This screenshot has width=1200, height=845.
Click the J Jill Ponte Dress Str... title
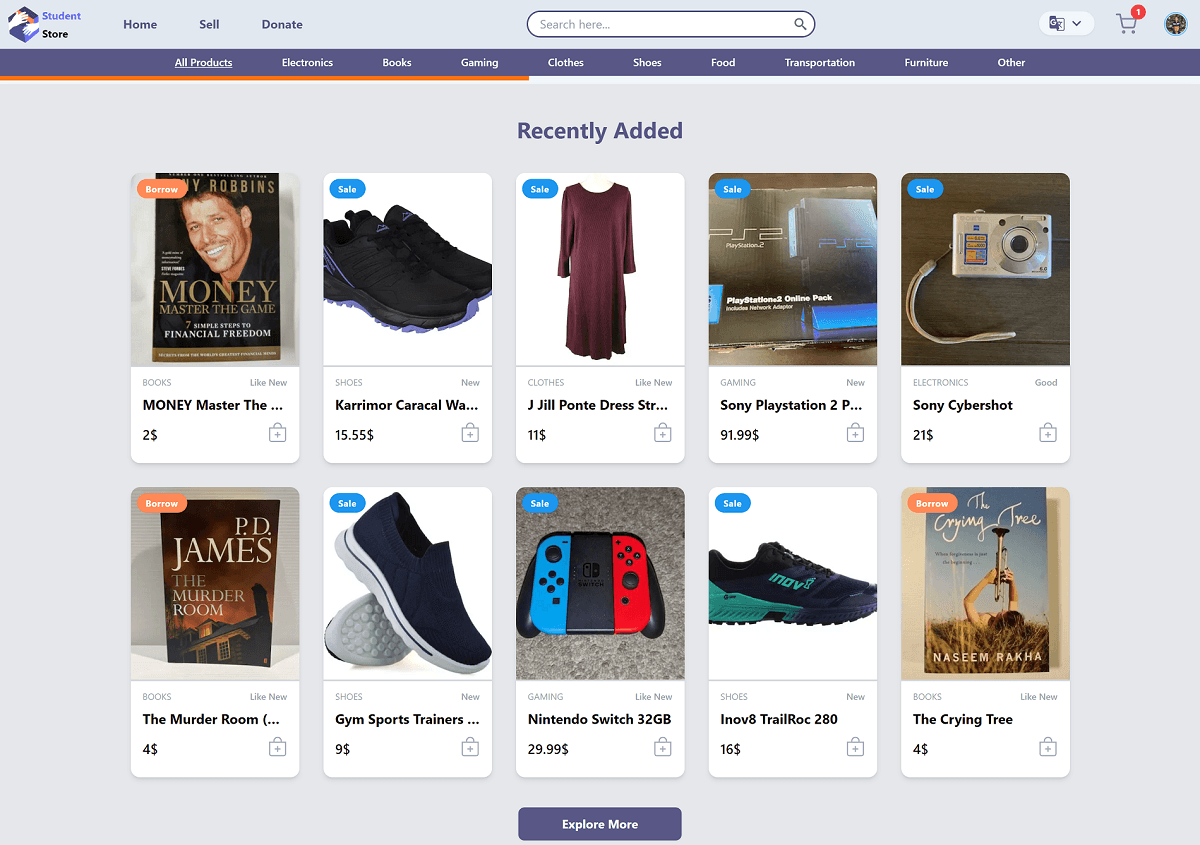tap(598, 405)
